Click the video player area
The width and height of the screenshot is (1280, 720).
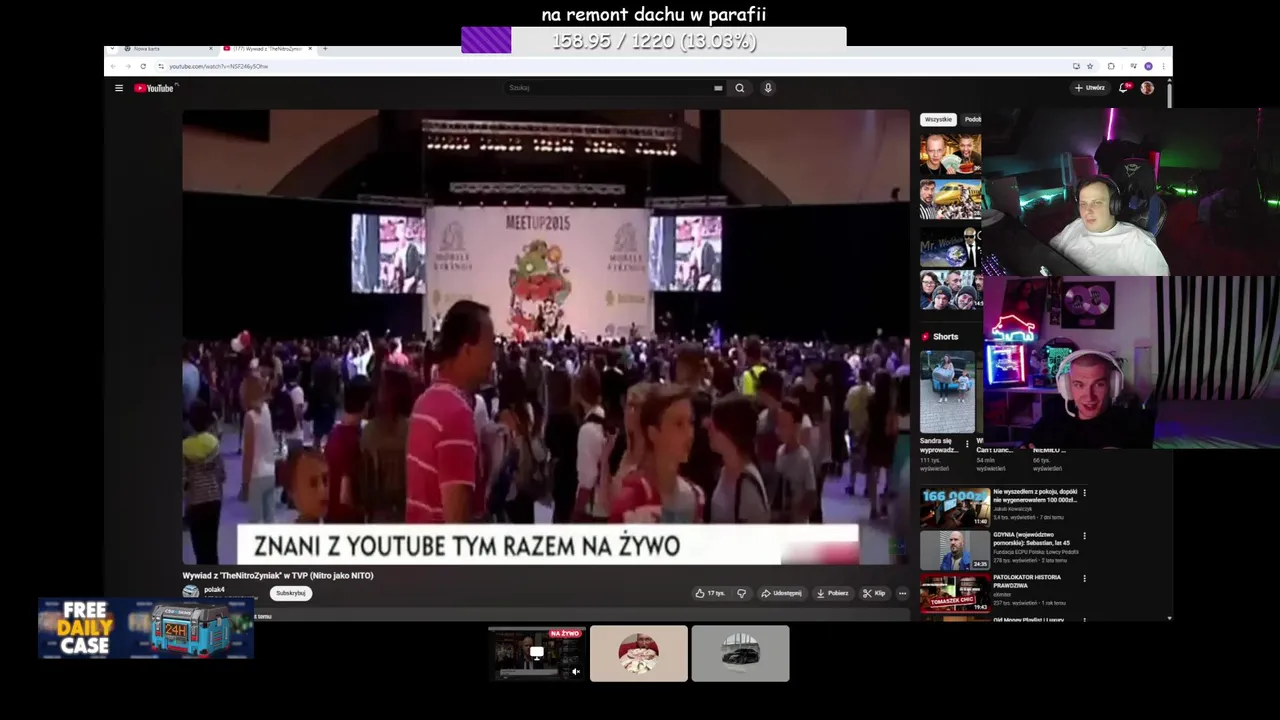point(546,337)
